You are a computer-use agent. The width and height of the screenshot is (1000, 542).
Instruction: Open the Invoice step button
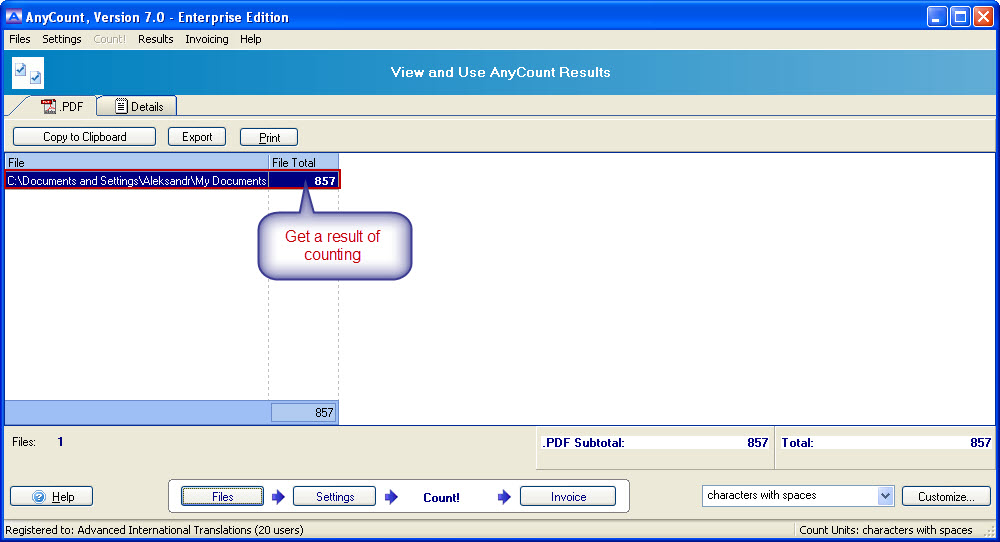[568, 497]
